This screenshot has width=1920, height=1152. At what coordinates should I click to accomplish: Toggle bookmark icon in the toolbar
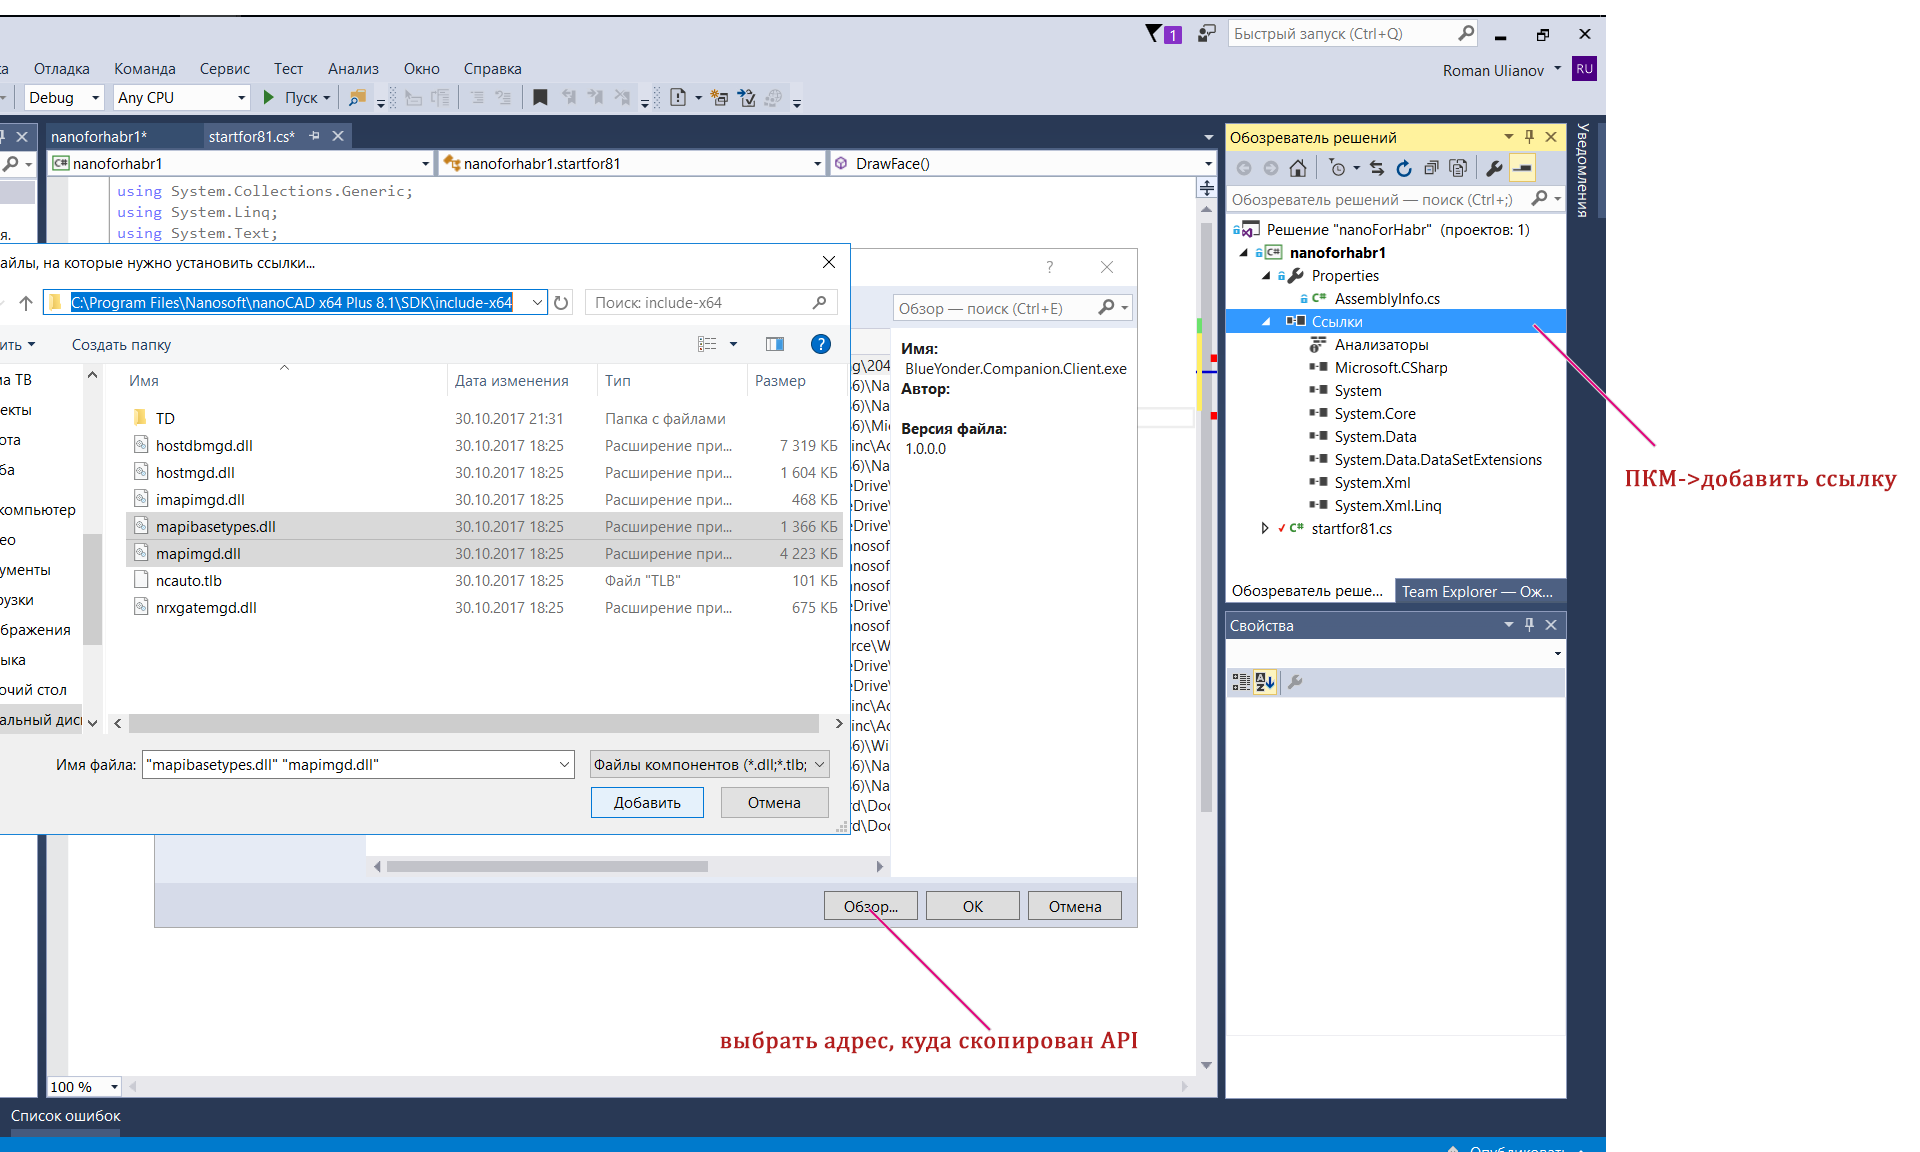click(540, 97)
